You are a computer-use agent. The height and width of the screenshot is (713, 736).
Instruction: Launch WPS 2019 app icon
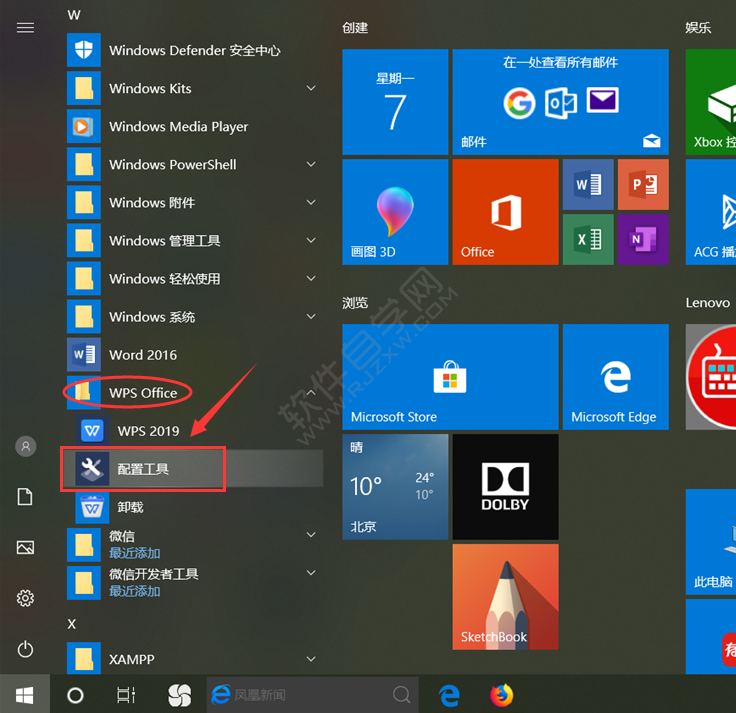tap(92, 430)
